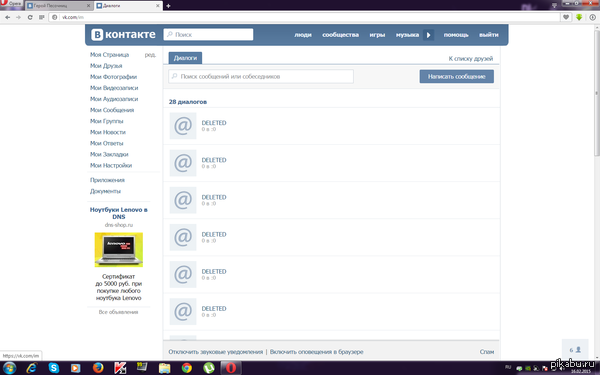600x375 pixels.
Task: Click the ред. edit link
Action: pos(150,55)
